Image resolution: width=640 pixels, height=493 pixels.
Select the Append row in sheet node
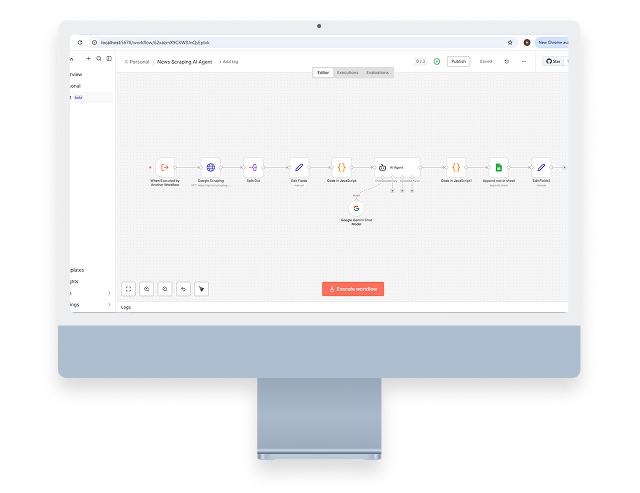[x=498, y=167]
